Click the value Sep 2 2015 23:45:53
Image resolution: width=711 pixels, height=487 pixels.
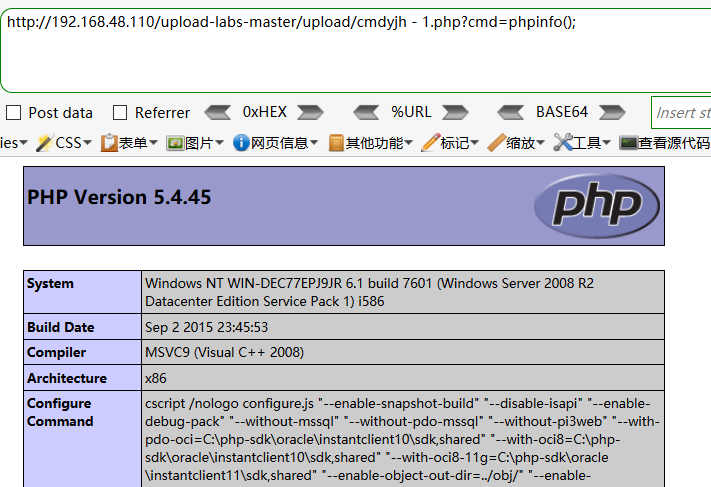(x=207, y=327)
